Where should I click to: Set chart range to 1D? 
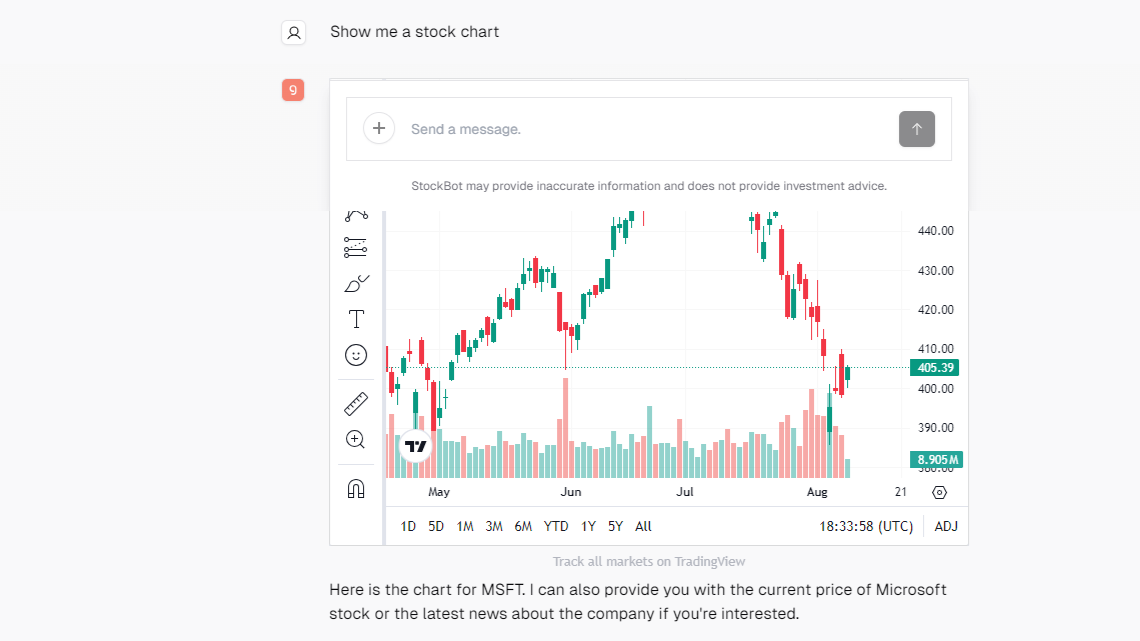(408, 526)
